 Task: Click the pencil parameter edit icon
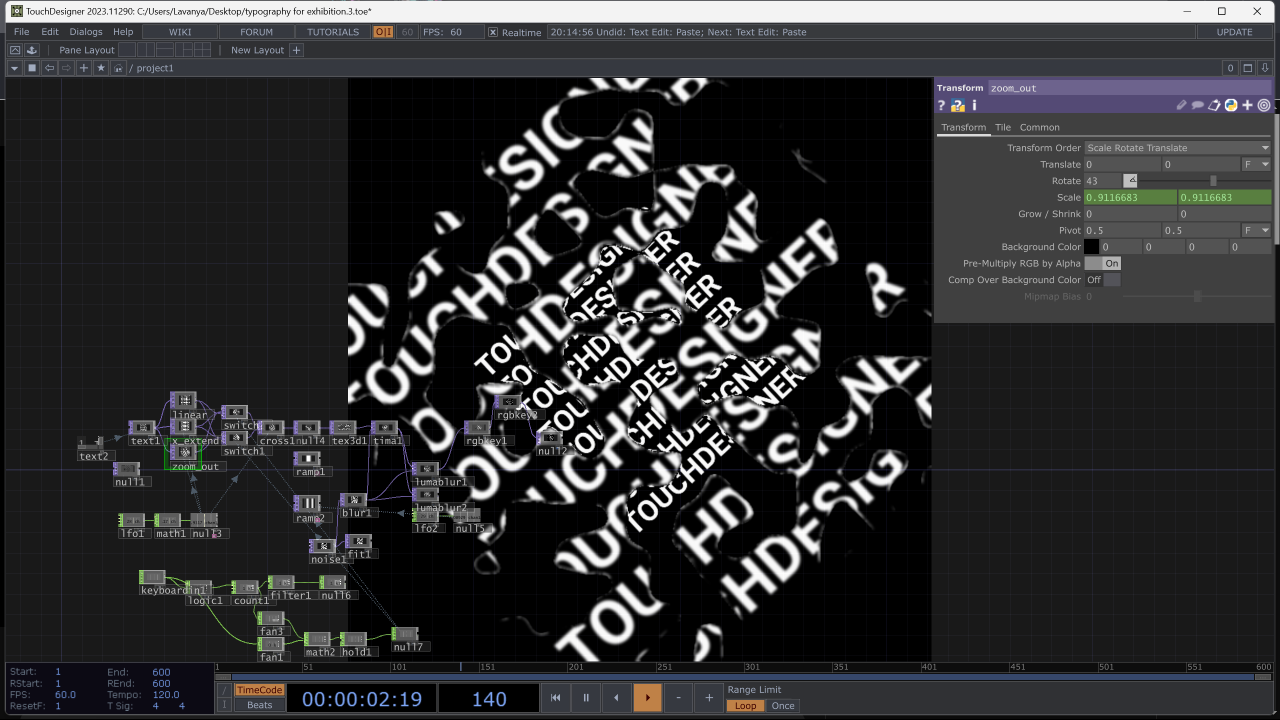tap(1181, 105)
